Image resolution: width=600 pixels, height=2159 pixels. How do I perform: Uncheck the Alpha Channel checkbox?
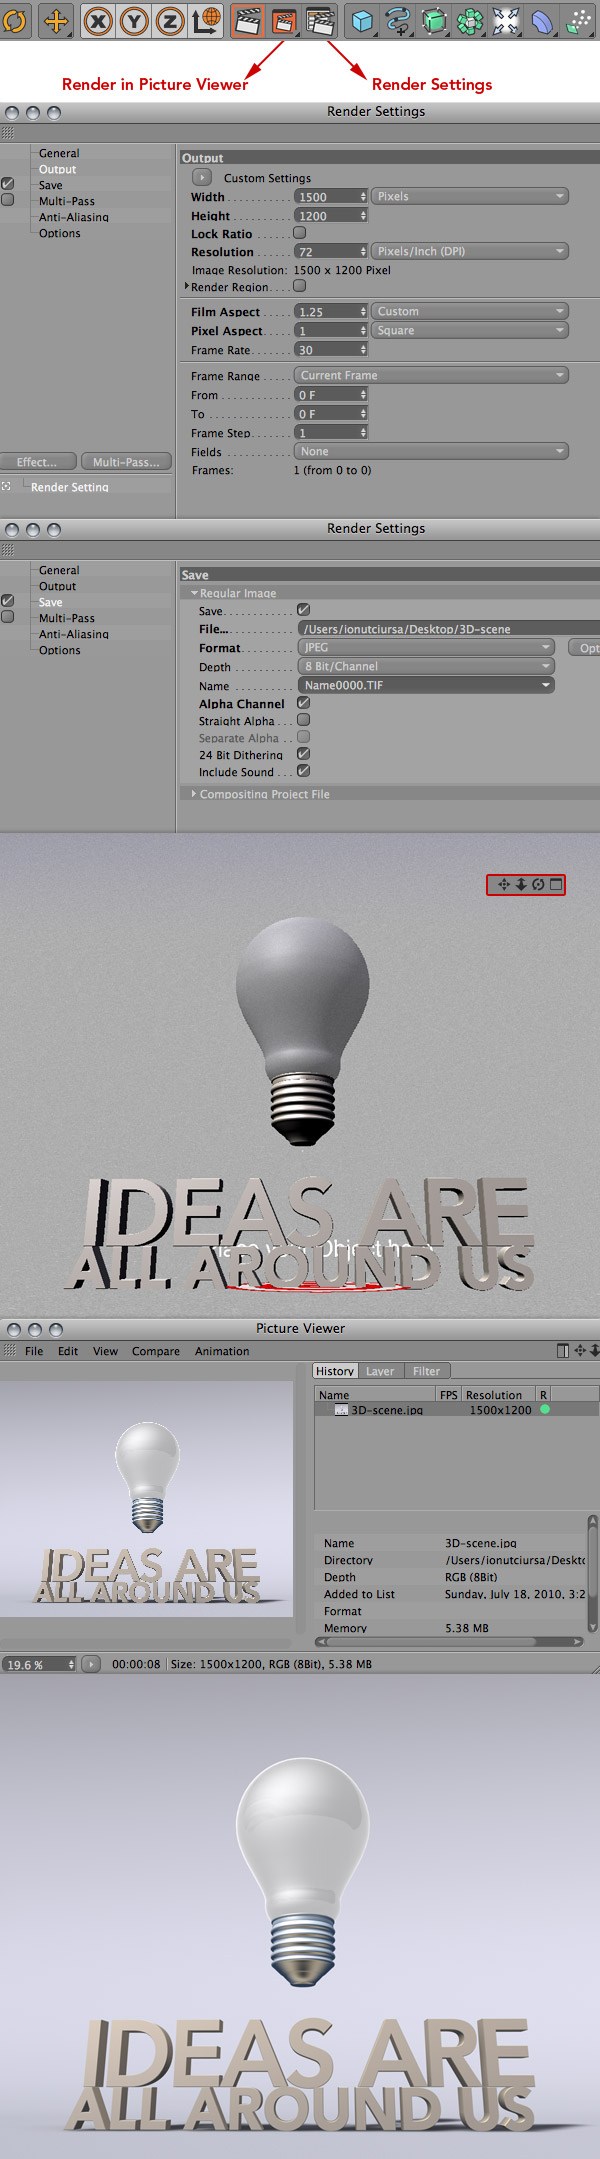tap(303, 703)
